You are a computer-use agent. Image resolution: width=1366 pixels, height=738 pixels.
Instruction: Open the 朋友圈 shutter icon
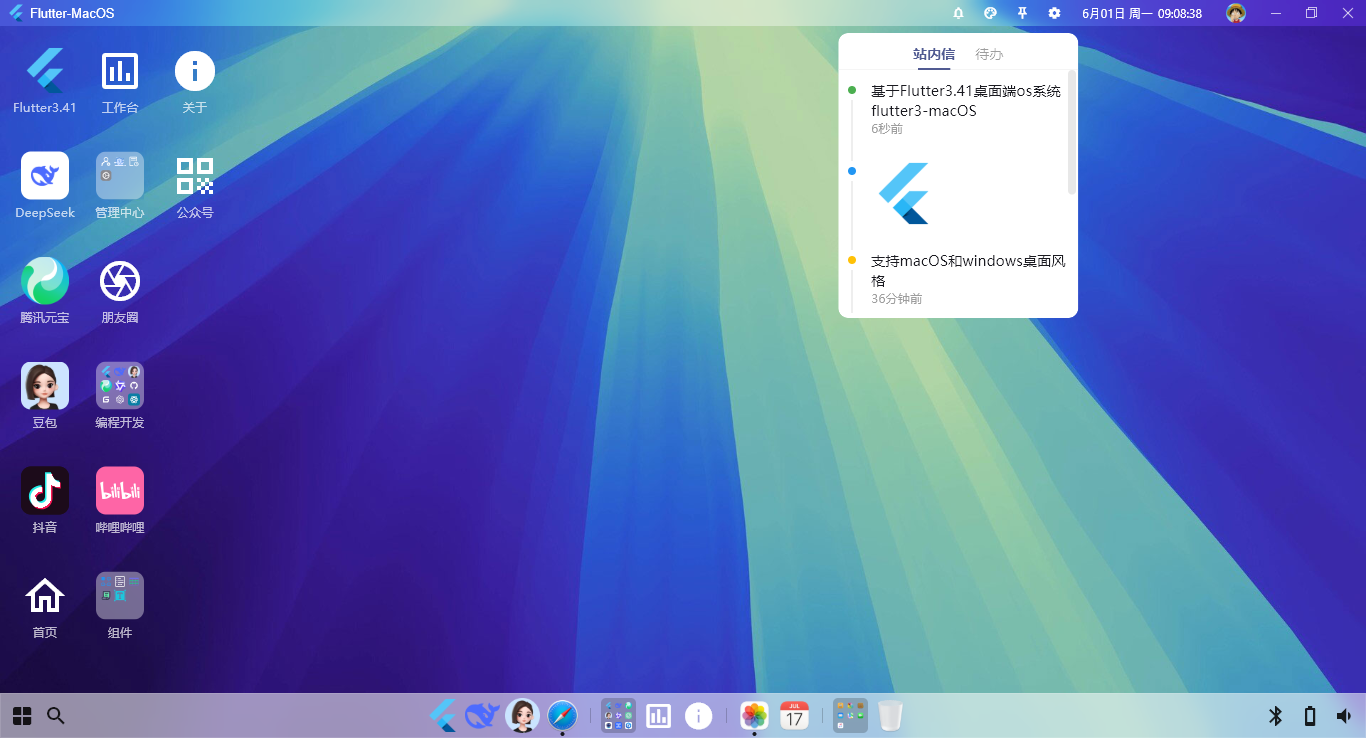(x=120, y=281)
